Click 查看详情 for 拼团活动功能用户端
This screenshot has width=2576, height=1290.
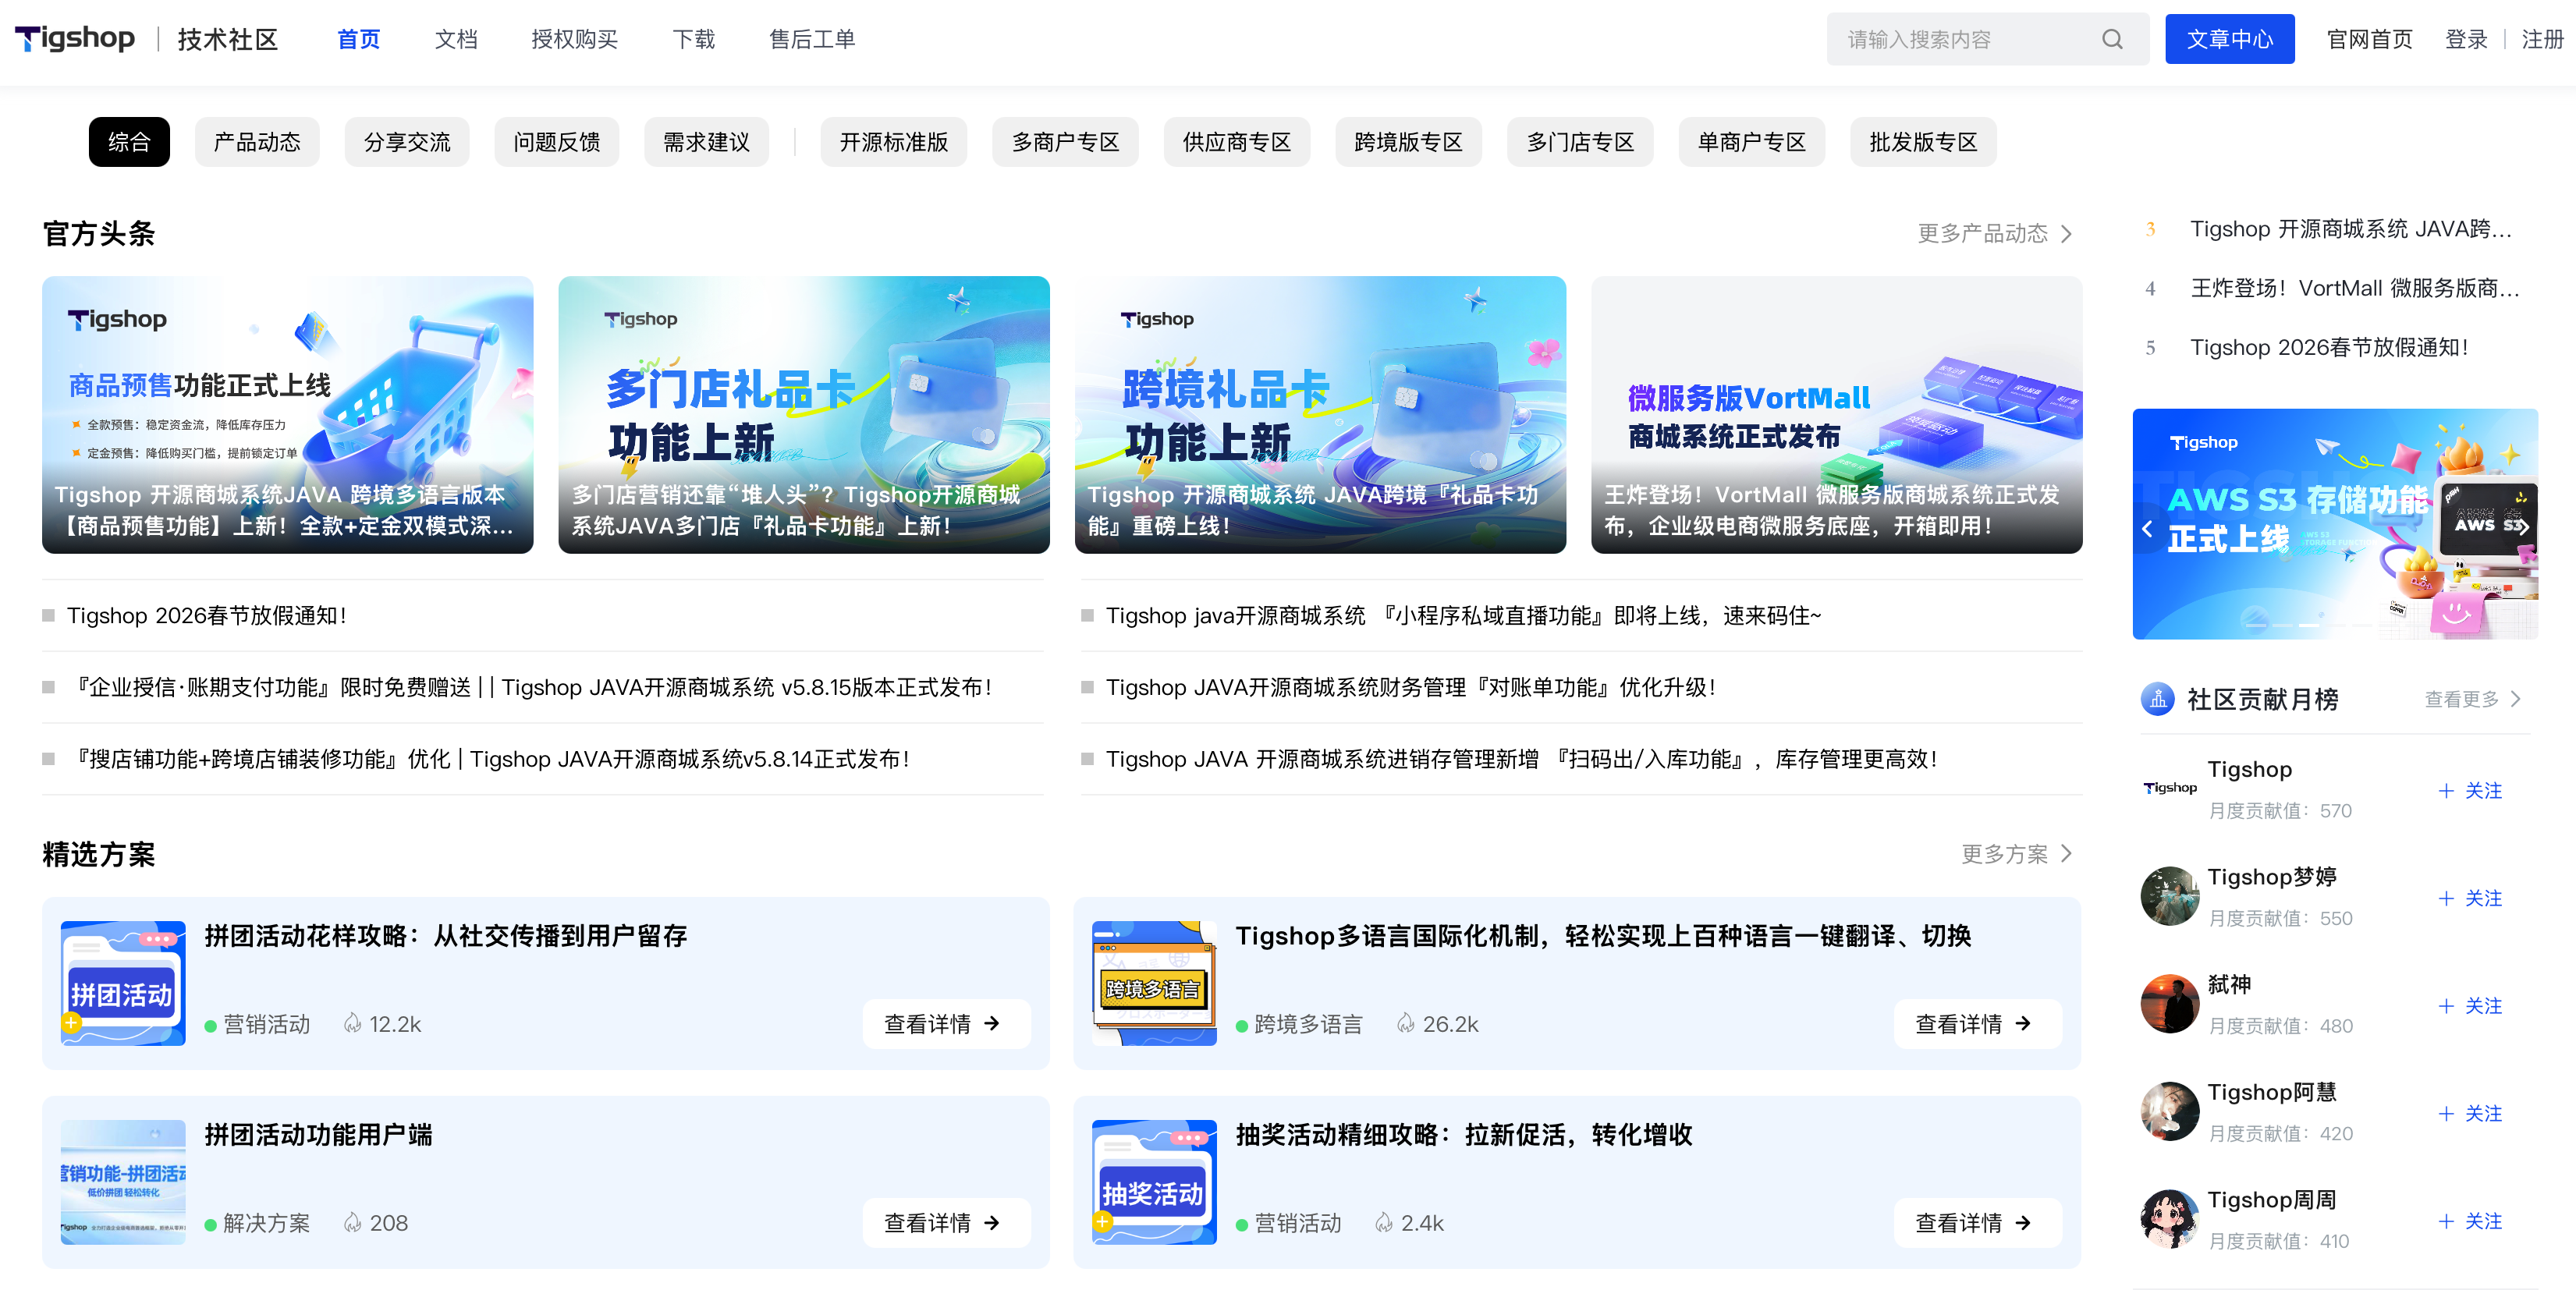pos(946,1223)
